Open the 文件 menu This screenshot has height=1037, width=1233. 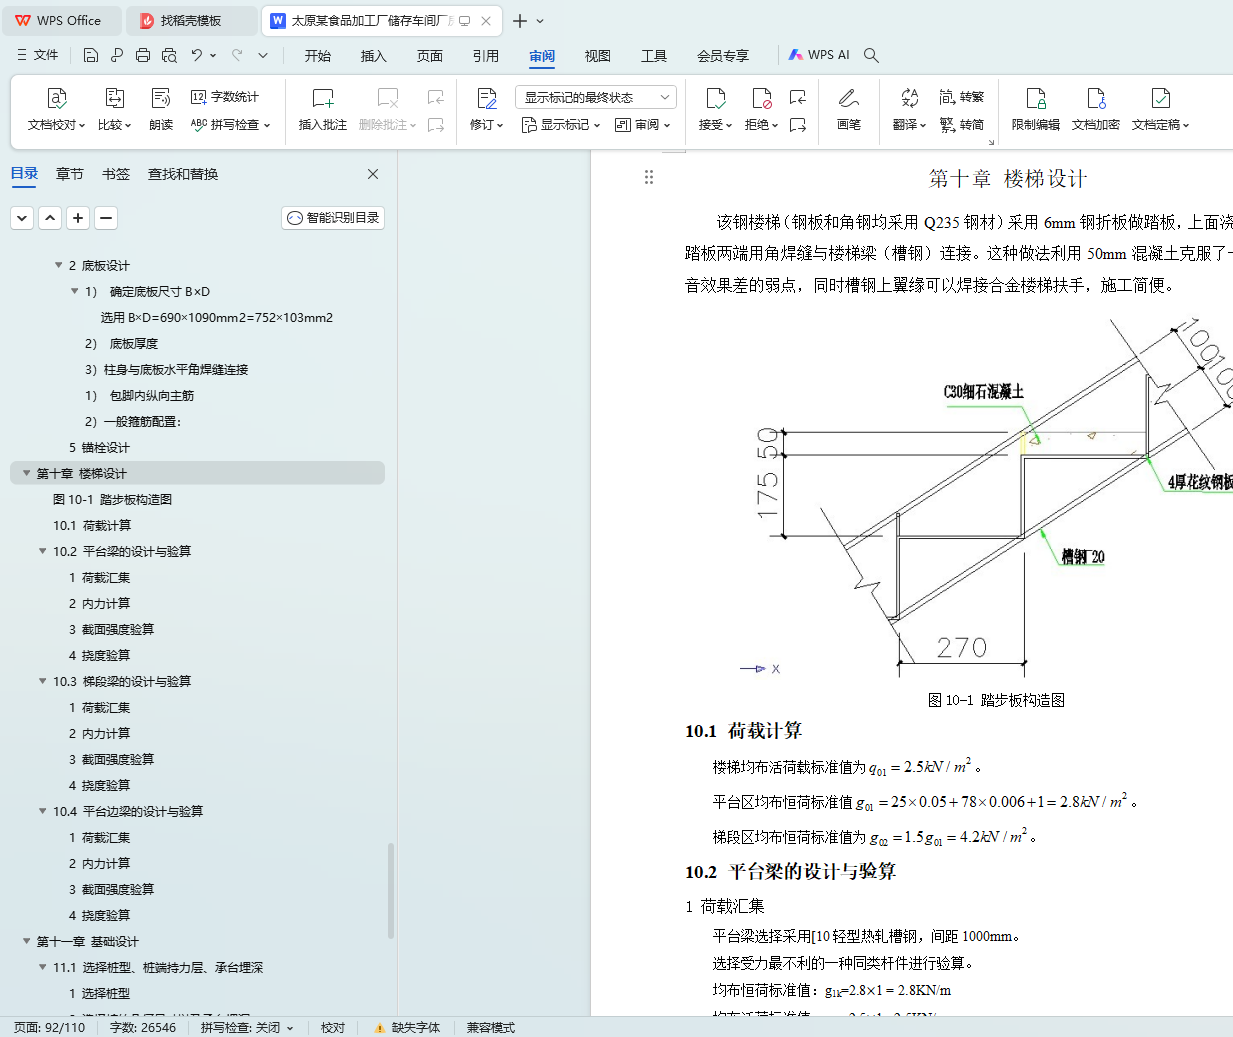pos(38,55)
